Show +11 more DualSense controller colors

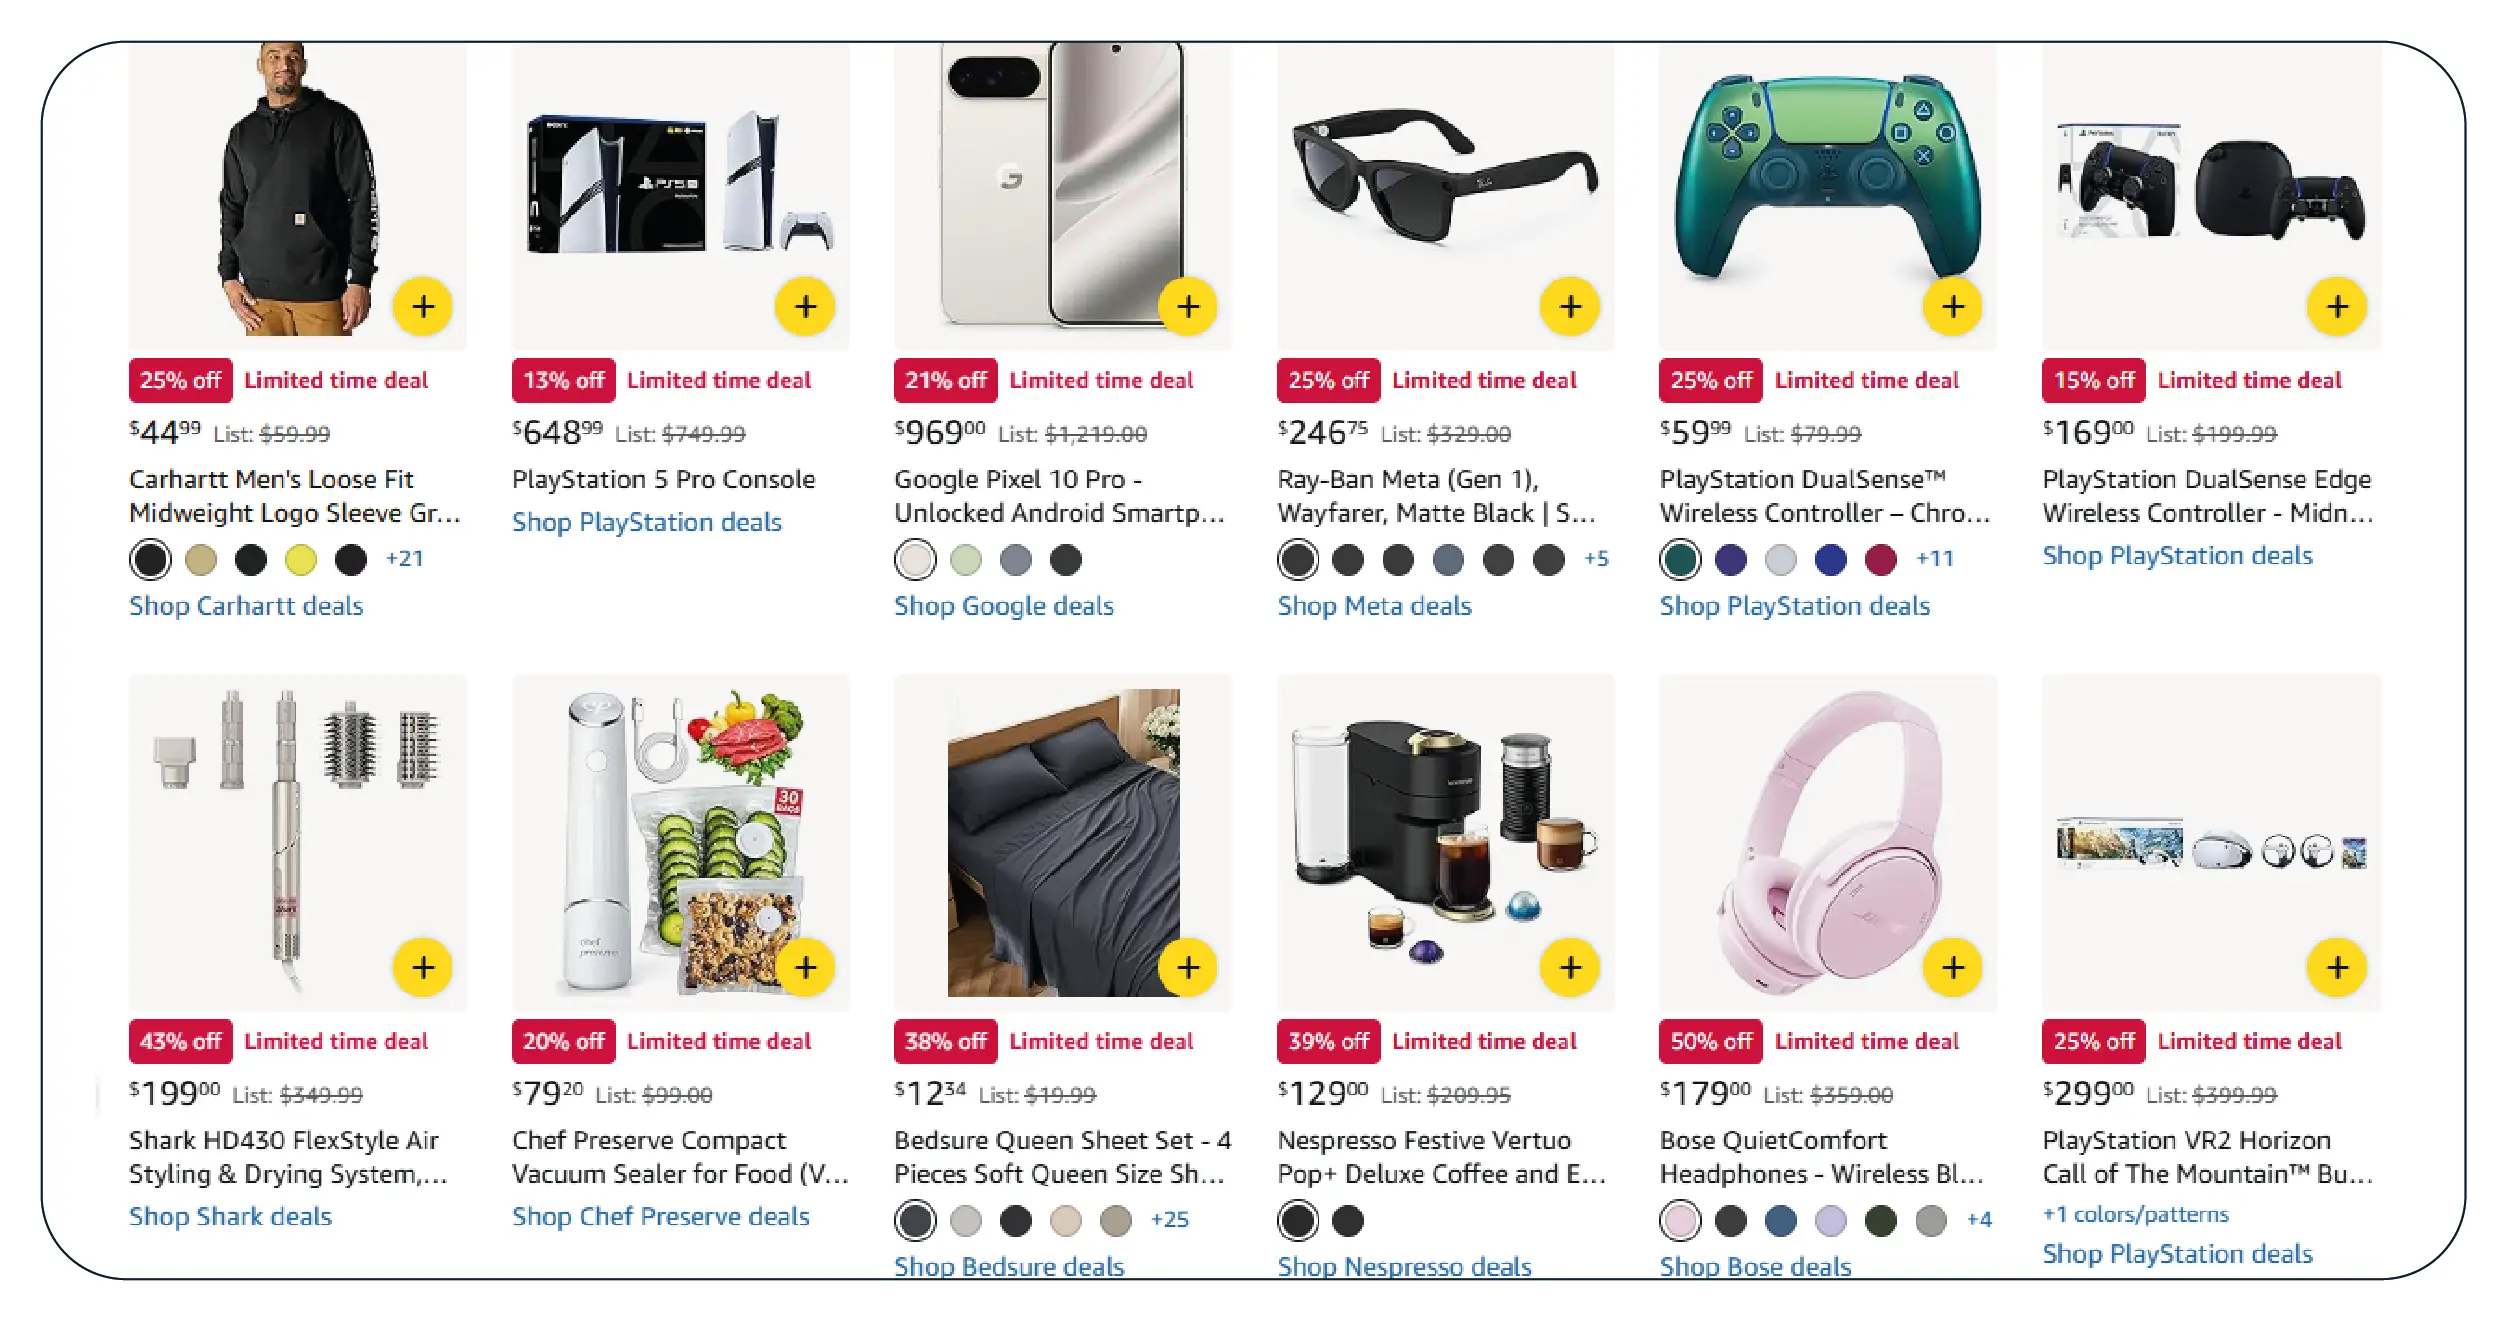(1934, 559)
